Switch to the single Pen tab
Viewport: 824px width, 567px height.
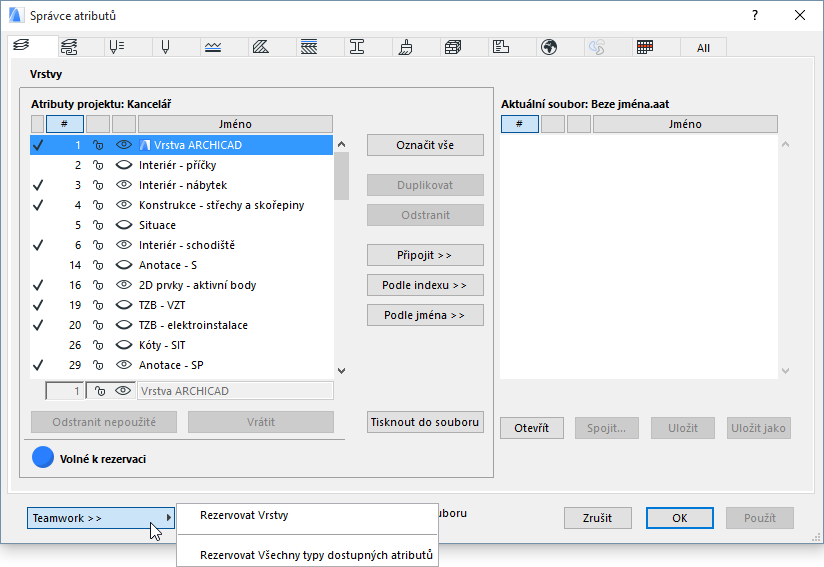pos(165,47)
